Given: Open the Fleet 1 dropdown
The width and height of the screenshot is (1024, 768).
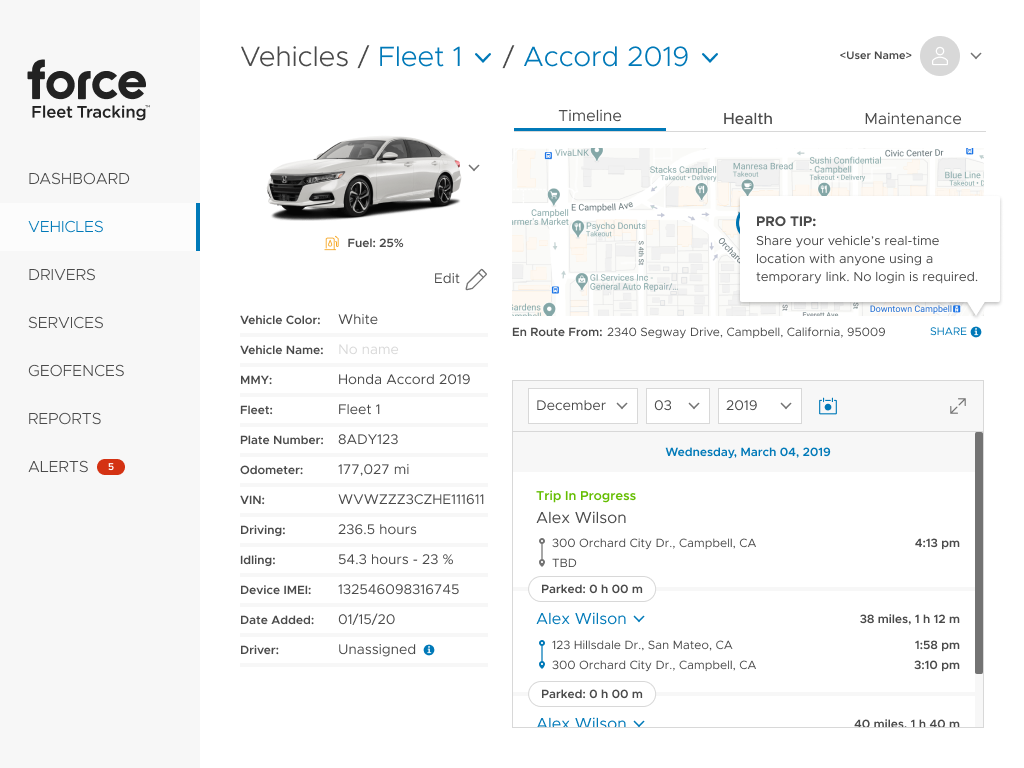Looking at the screenshot, I should pyautogui.click(x=435, y=57).
